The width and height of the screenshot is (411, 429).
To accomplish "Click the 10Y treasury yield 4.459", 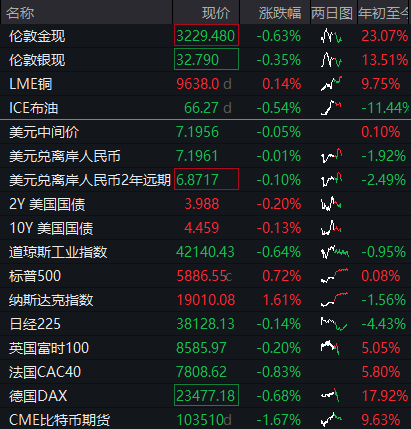I will coord(202,228).
